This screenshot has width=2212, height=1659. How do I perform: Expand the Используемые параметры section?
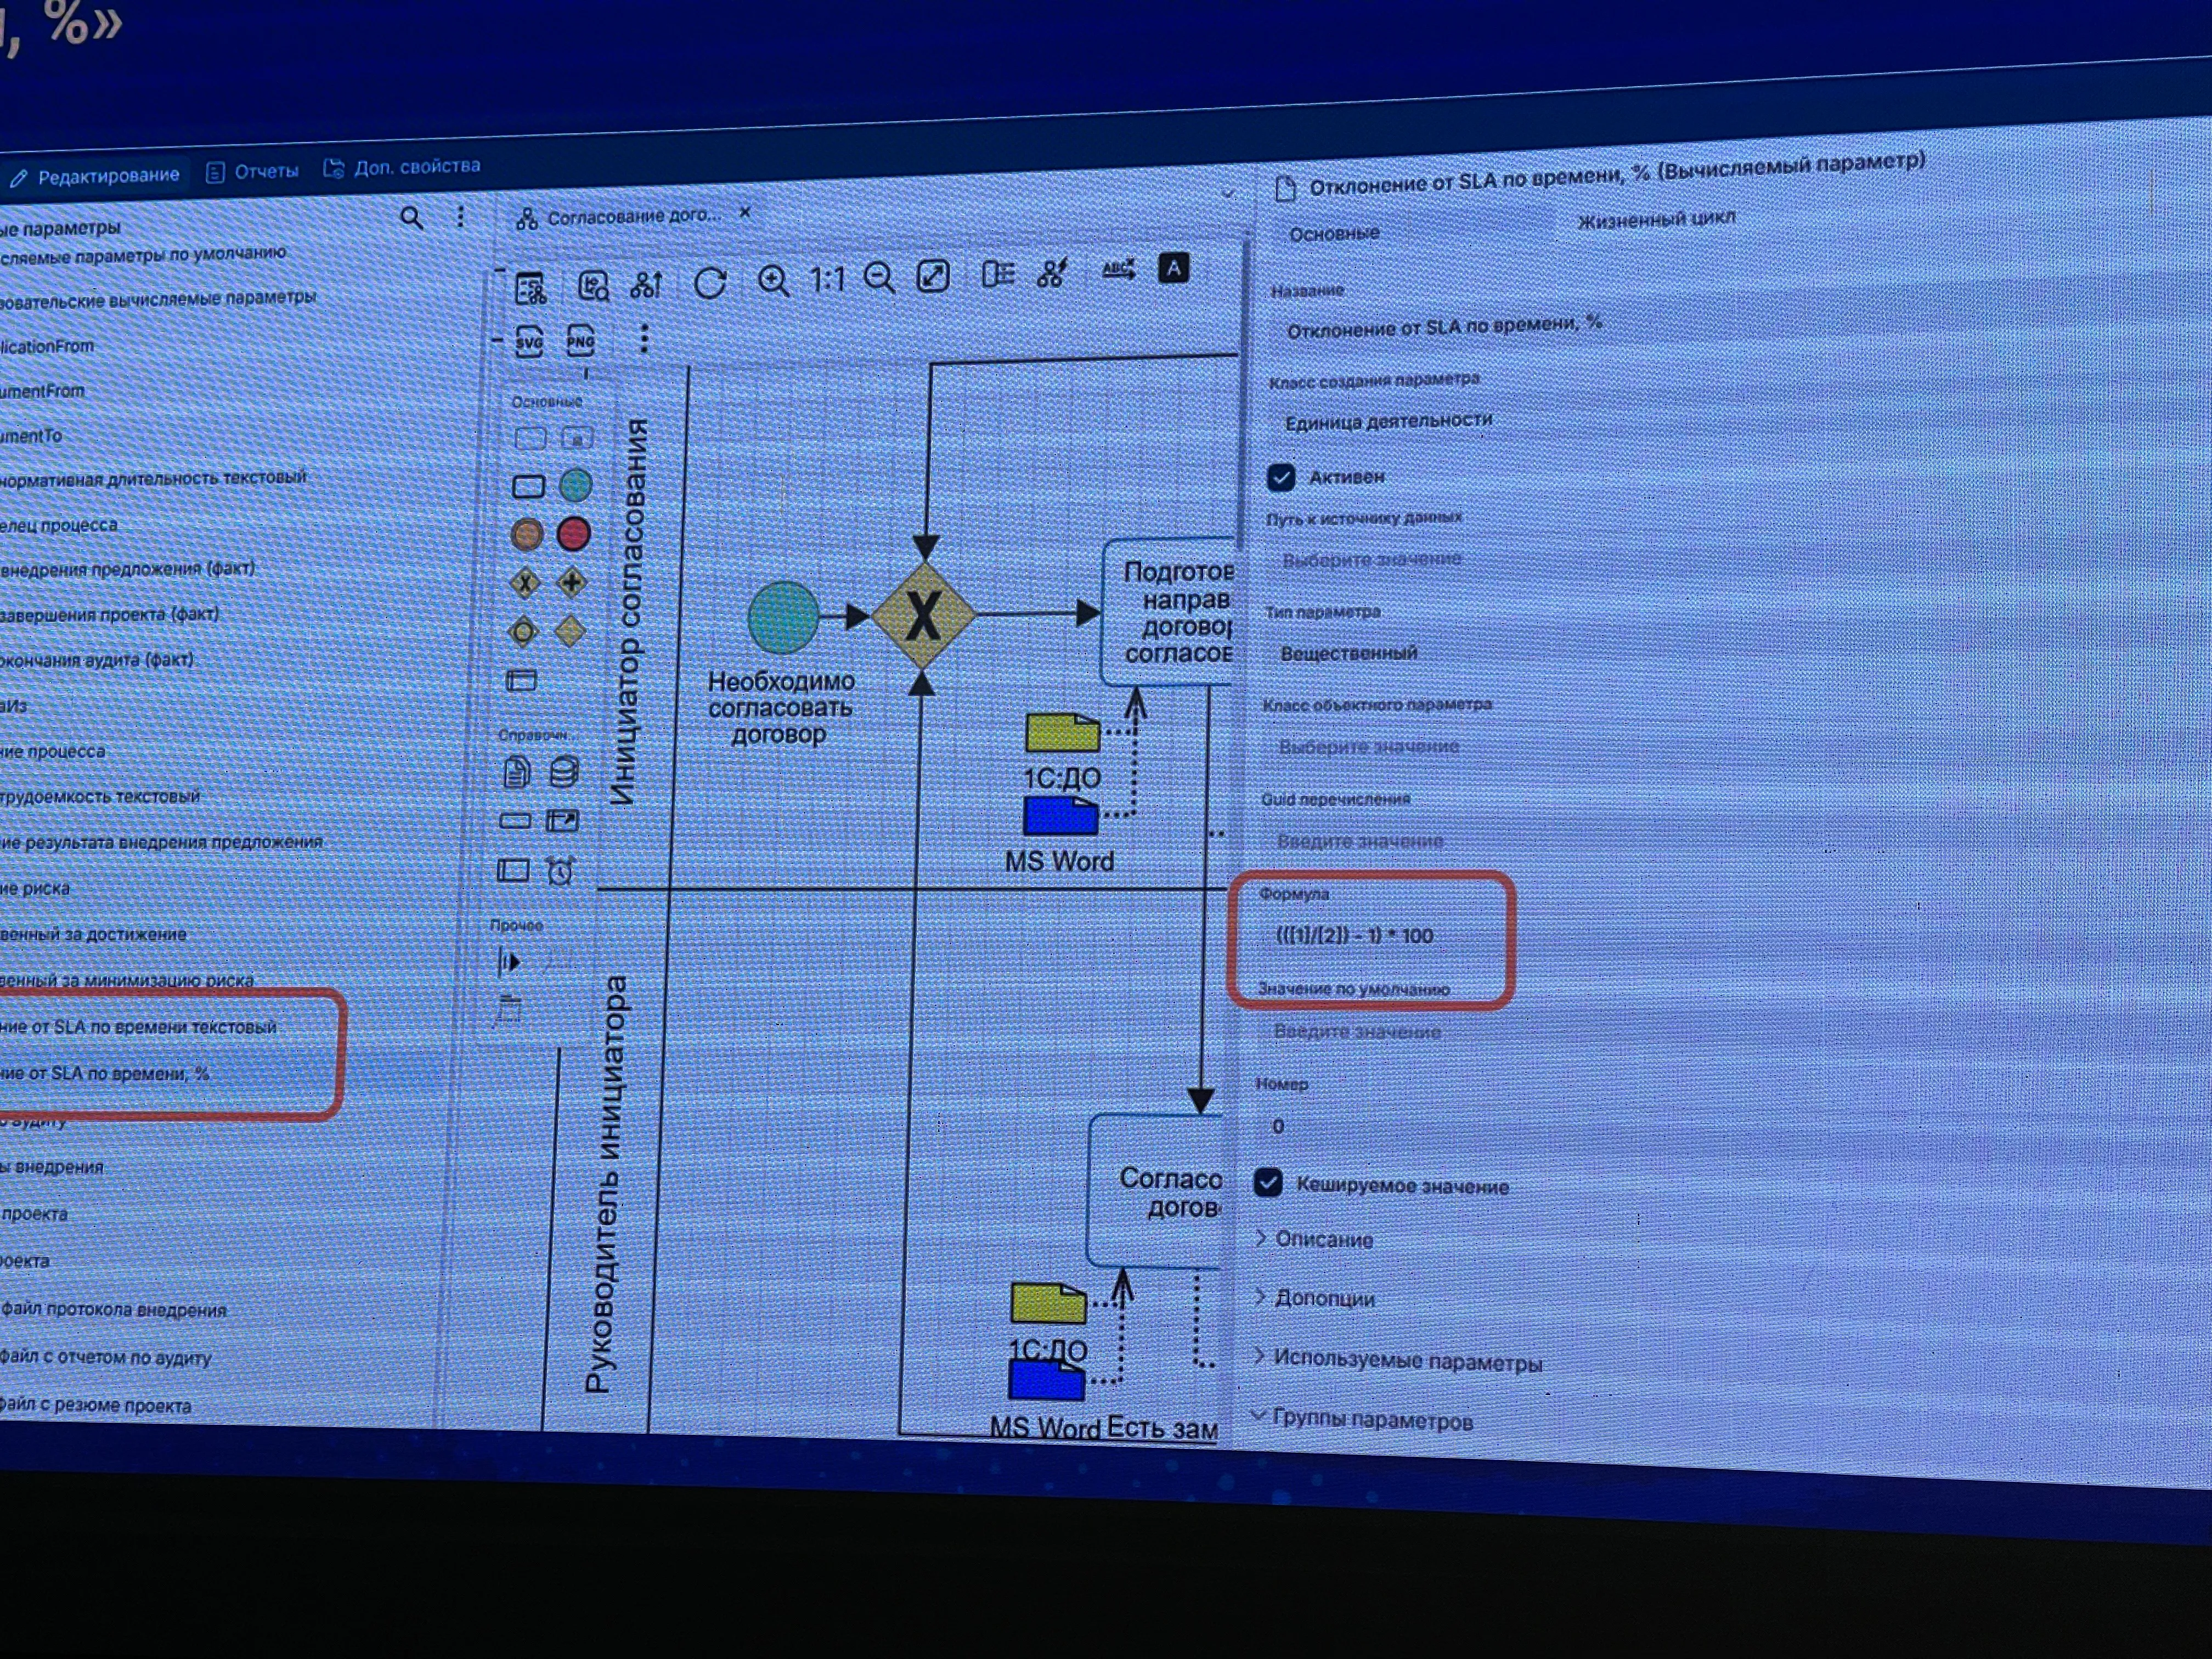[x=1406, y=1361]
